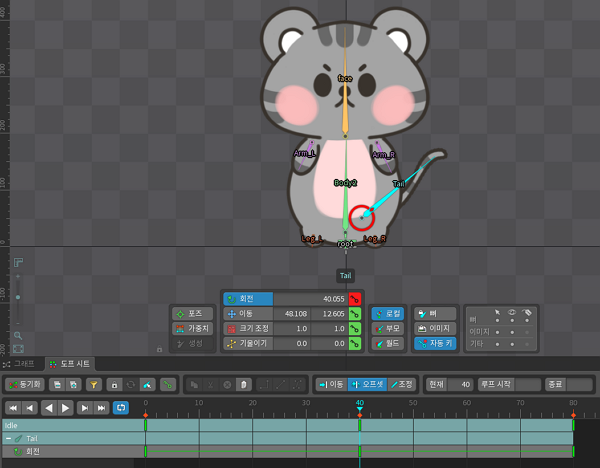Switch to the 그래프 graph tab
This screenshot has height=468, width=600.
pyautogui.click(x=20, y=364)
